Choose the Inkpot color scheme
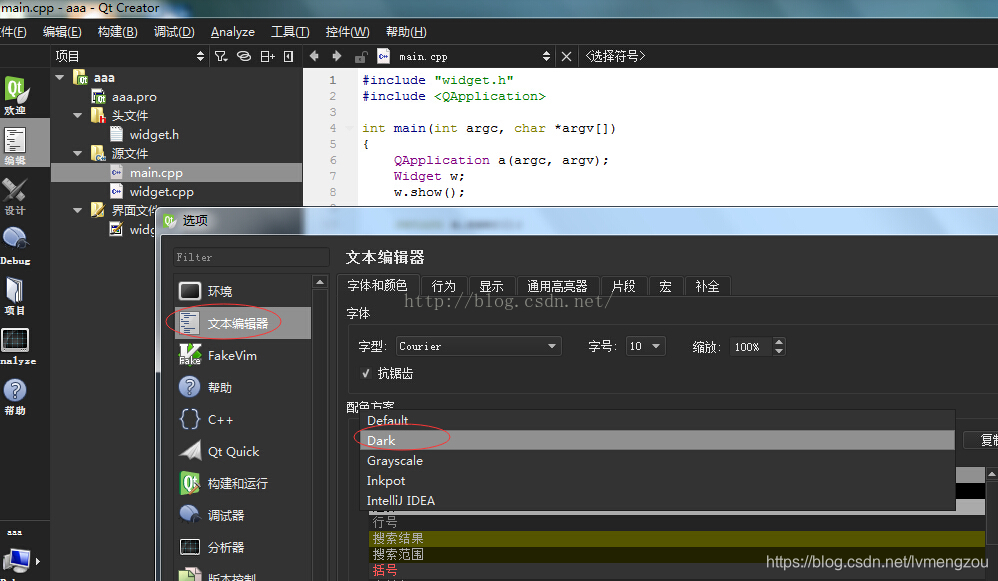The width and height of the screenshot is (998, 581). 657,480
